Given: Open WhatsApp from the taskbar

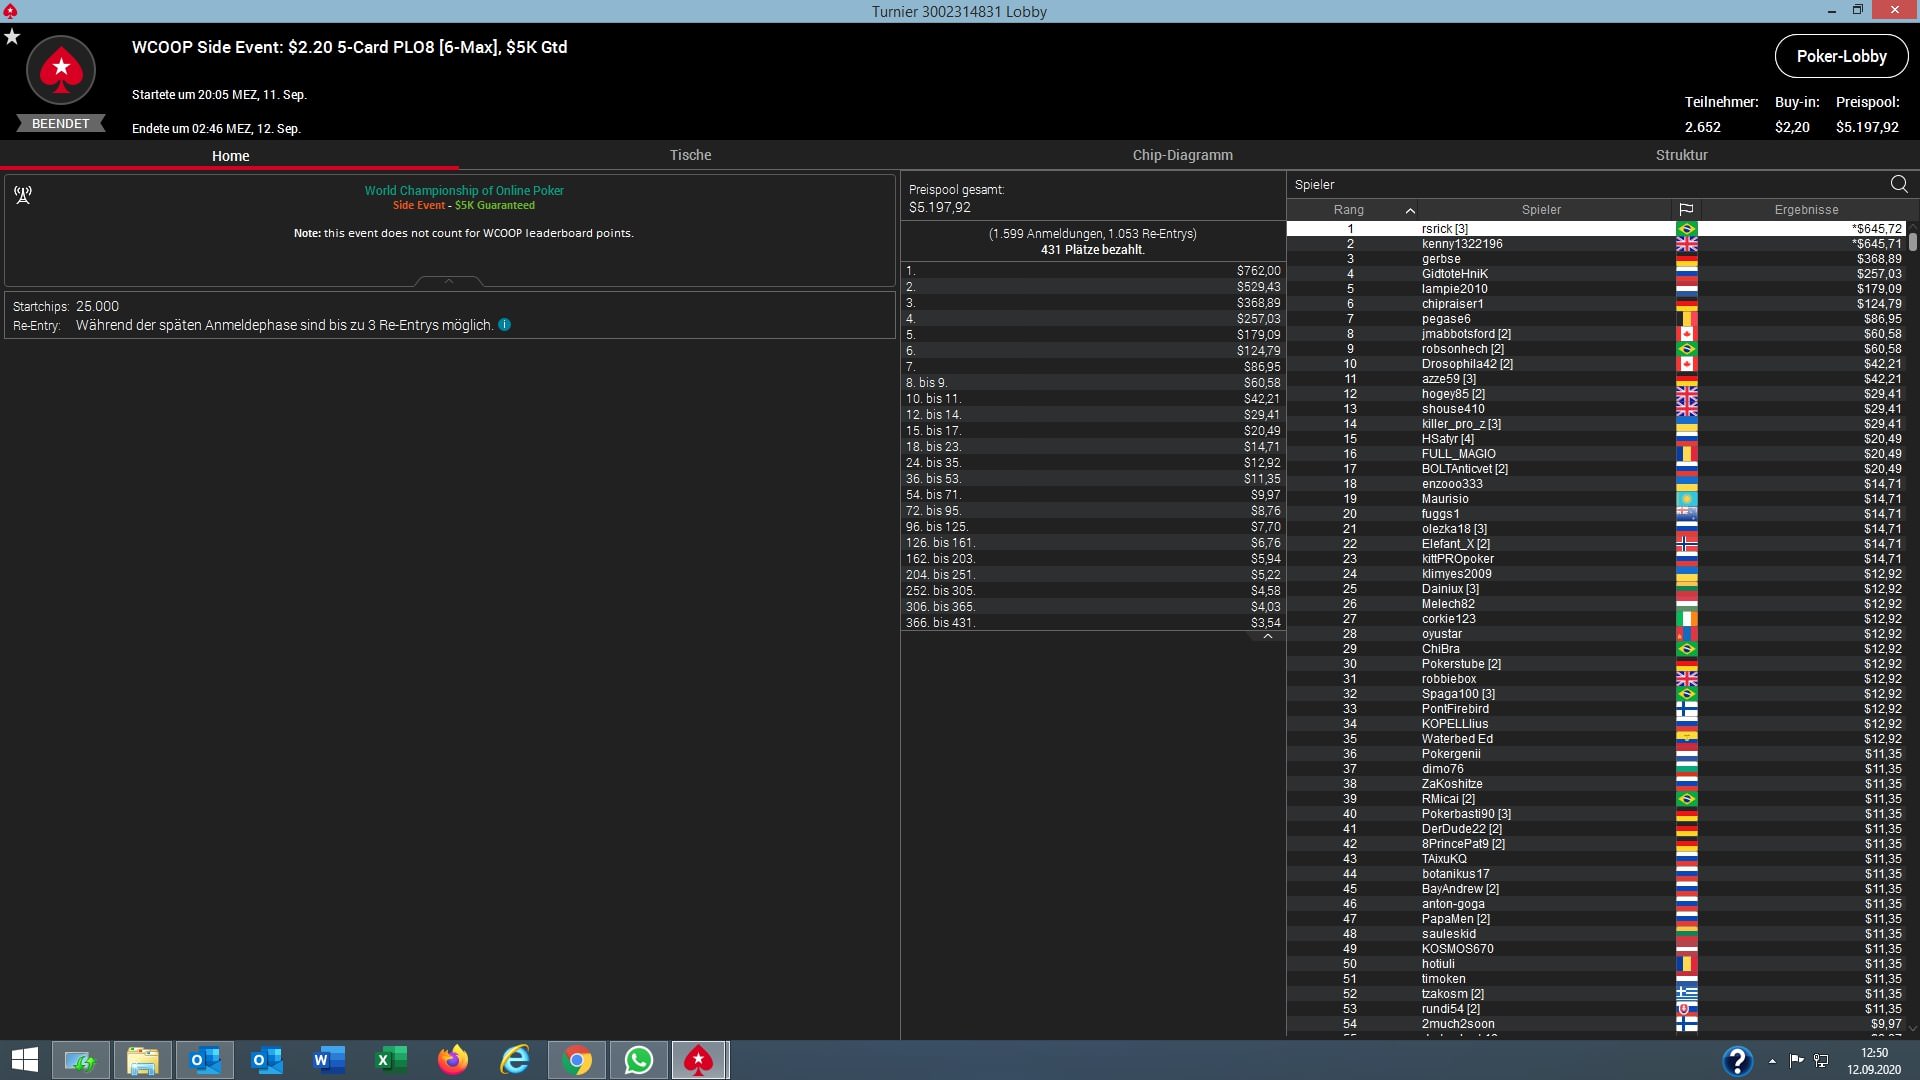Looking at the screenshot, I should click(x=638, y=1060).
